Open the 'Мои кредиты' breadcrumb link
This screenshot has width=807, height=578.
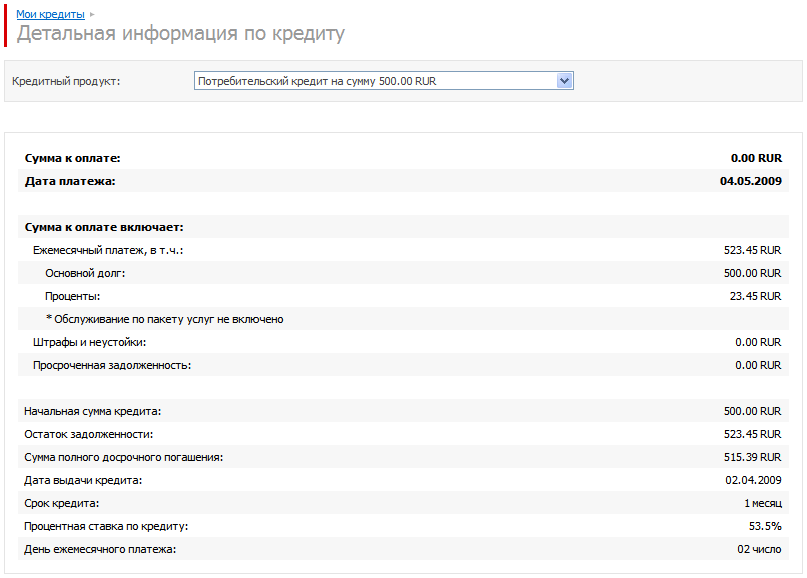pos(50,14)
